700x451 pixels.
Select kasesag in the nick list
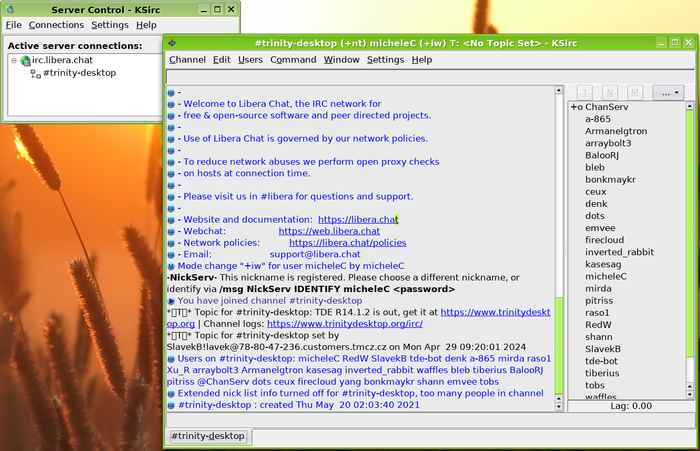point(603,264)
